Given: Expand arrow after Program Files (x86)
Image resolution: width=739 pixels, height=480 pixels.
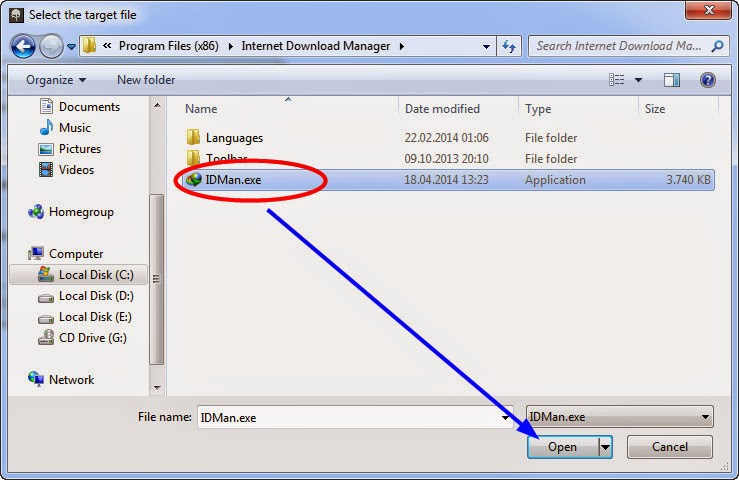Looking at the screenshot, I should tap(230, 46).
